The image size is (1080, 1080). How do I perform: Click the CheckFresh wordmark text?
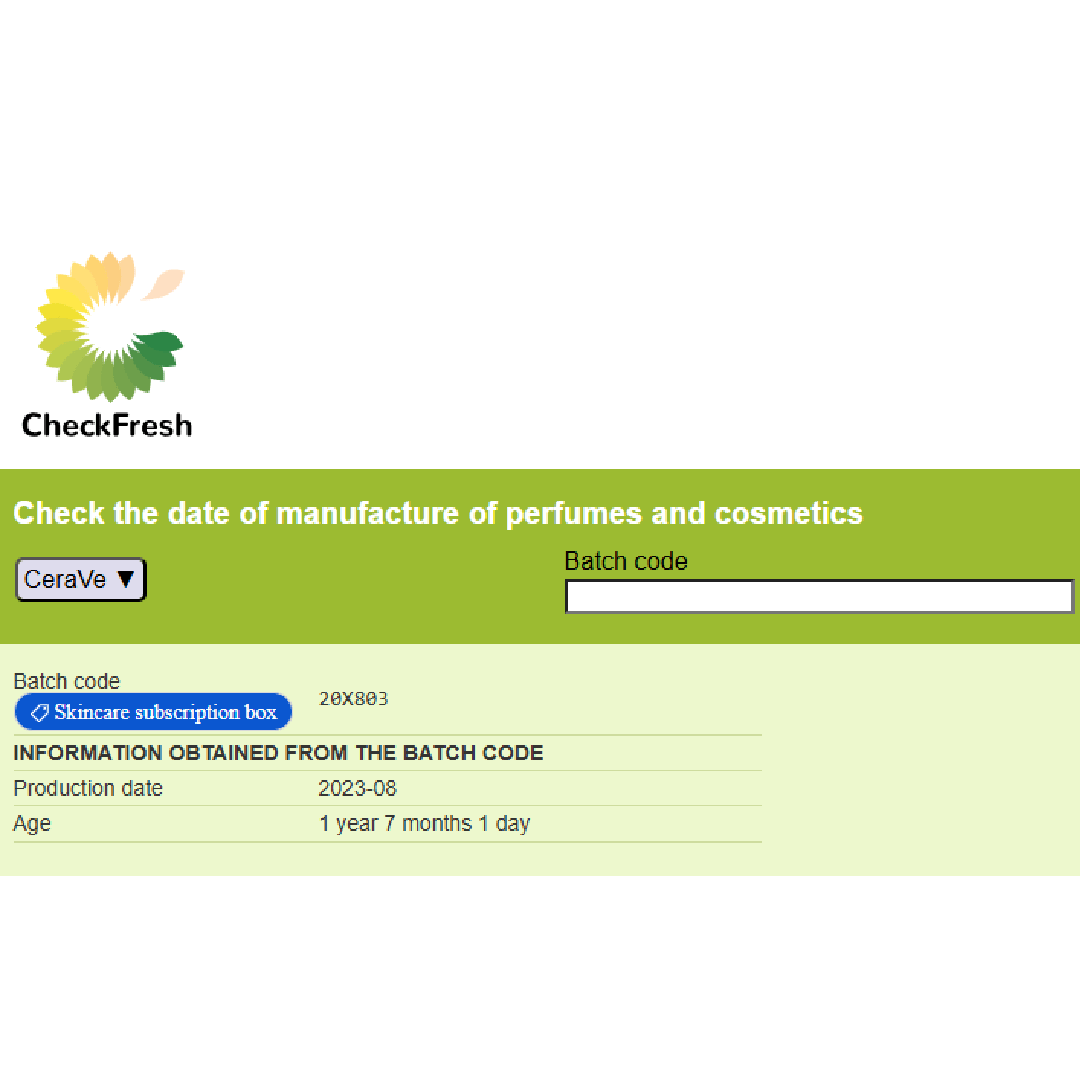coord(107,425)
